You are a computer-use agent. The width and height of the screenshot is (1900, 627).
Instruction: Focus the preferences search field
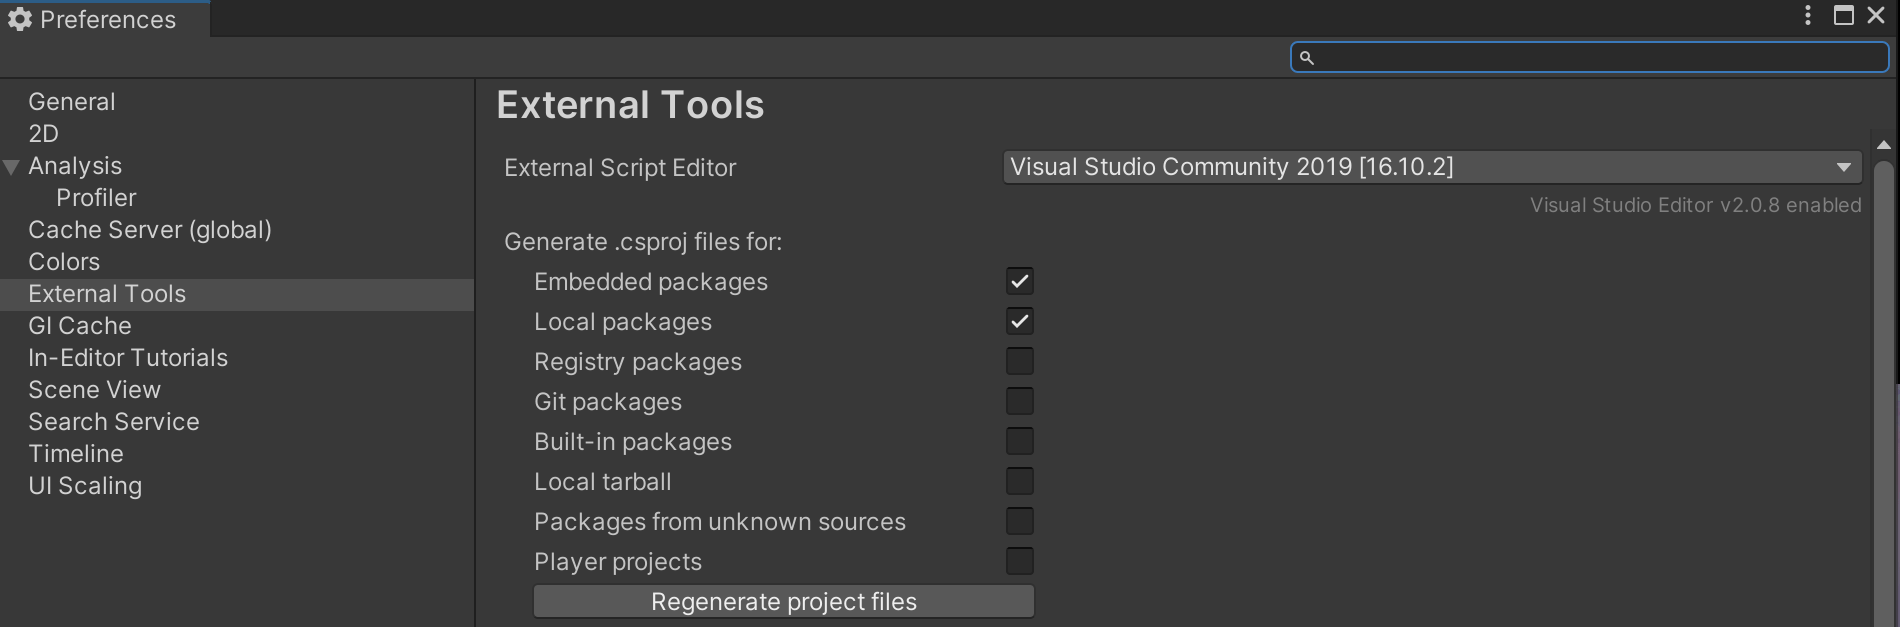point(1600,58)
